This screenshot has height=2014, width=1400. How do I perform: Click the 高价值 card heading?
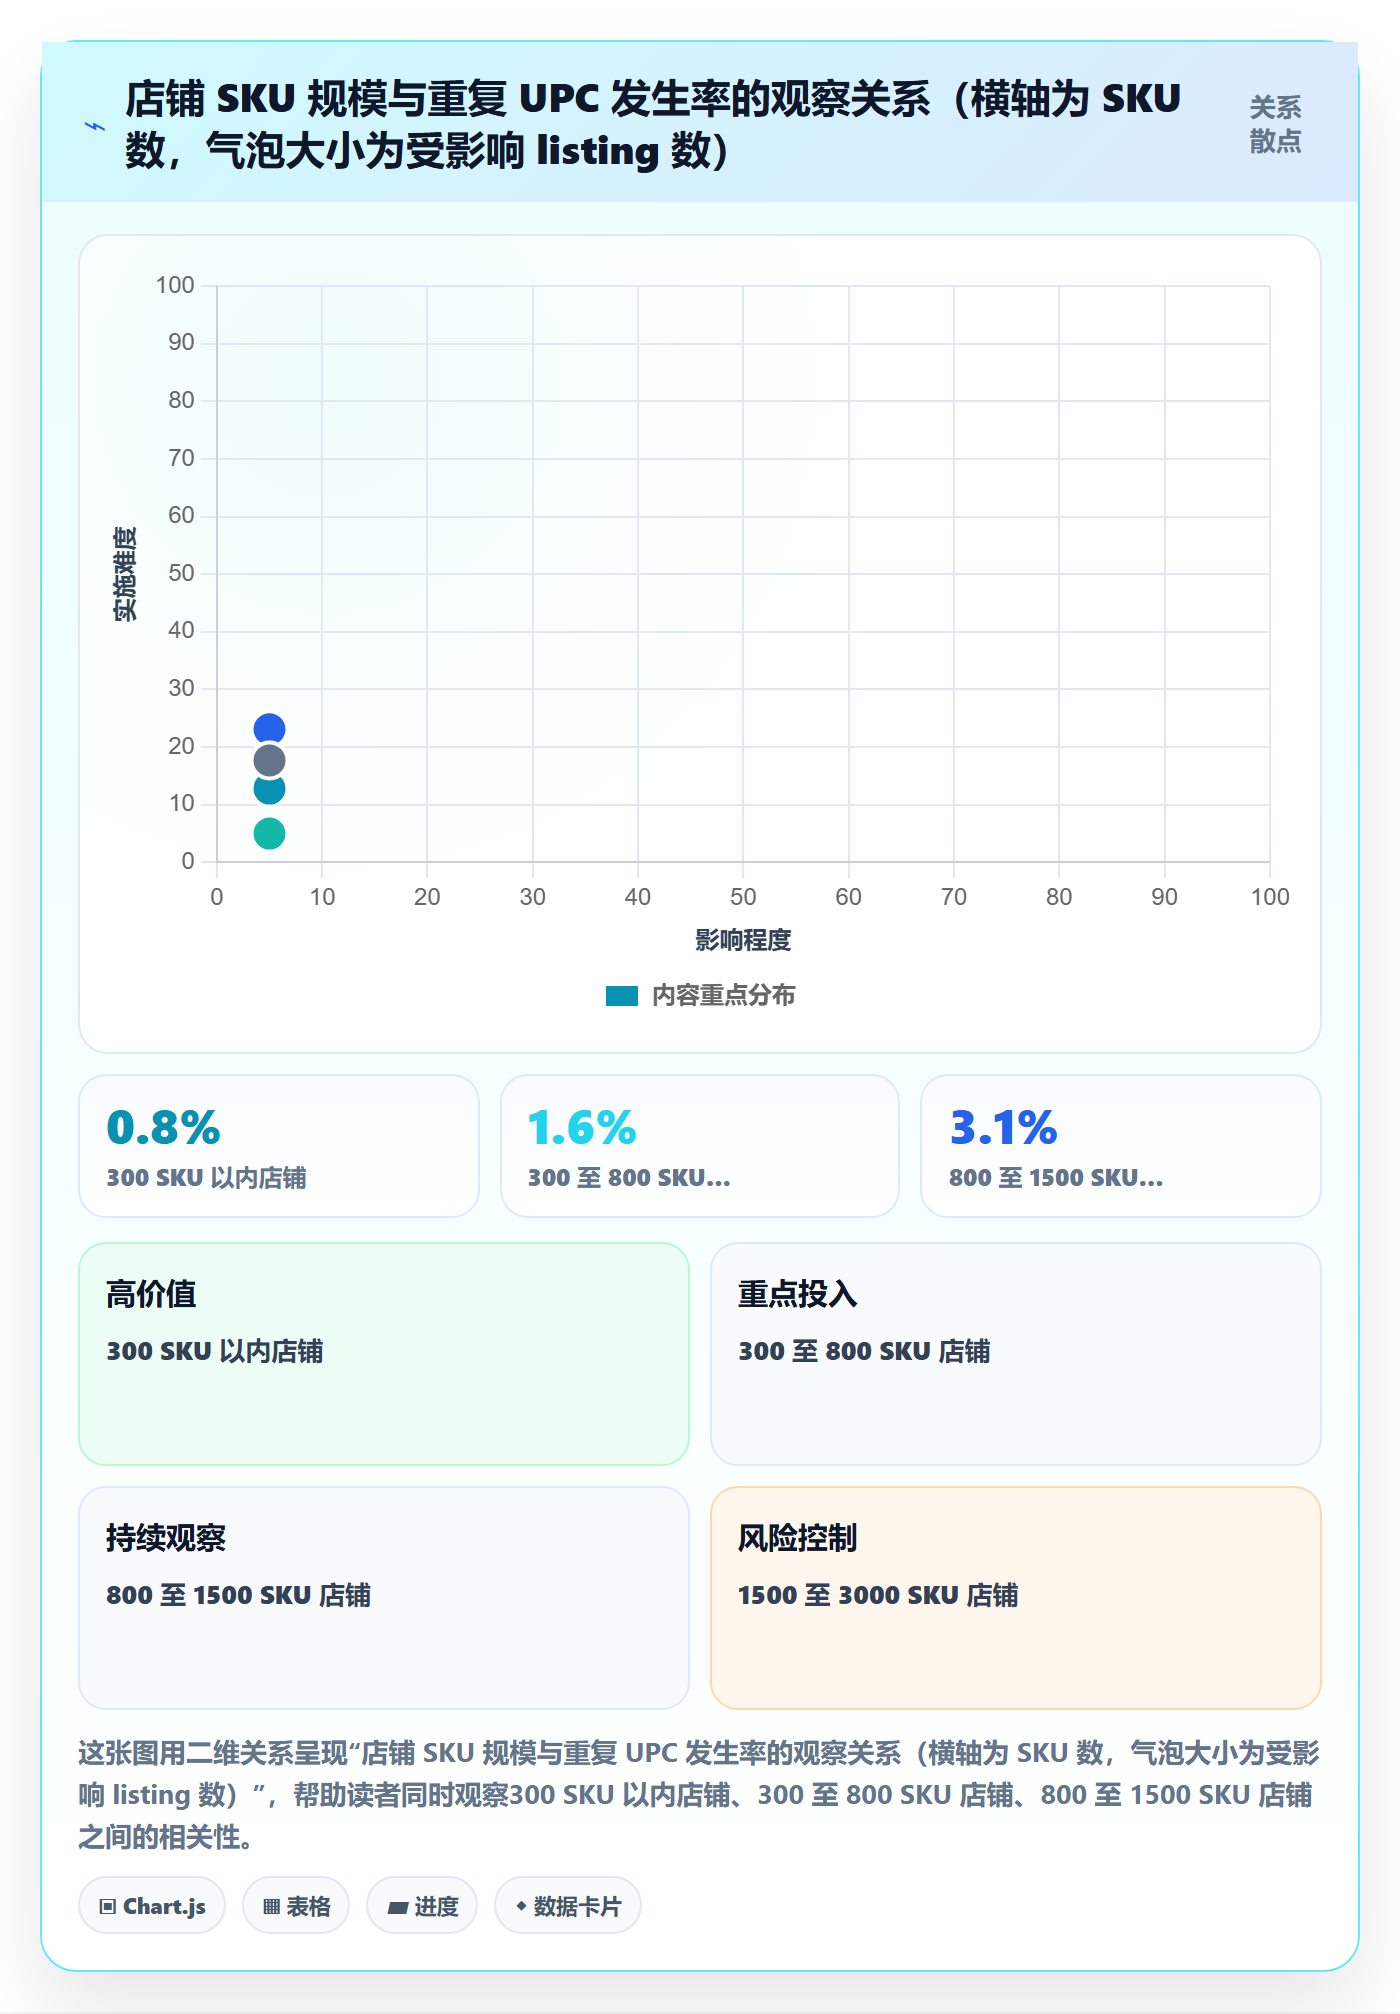click(x=151, y=1294)
